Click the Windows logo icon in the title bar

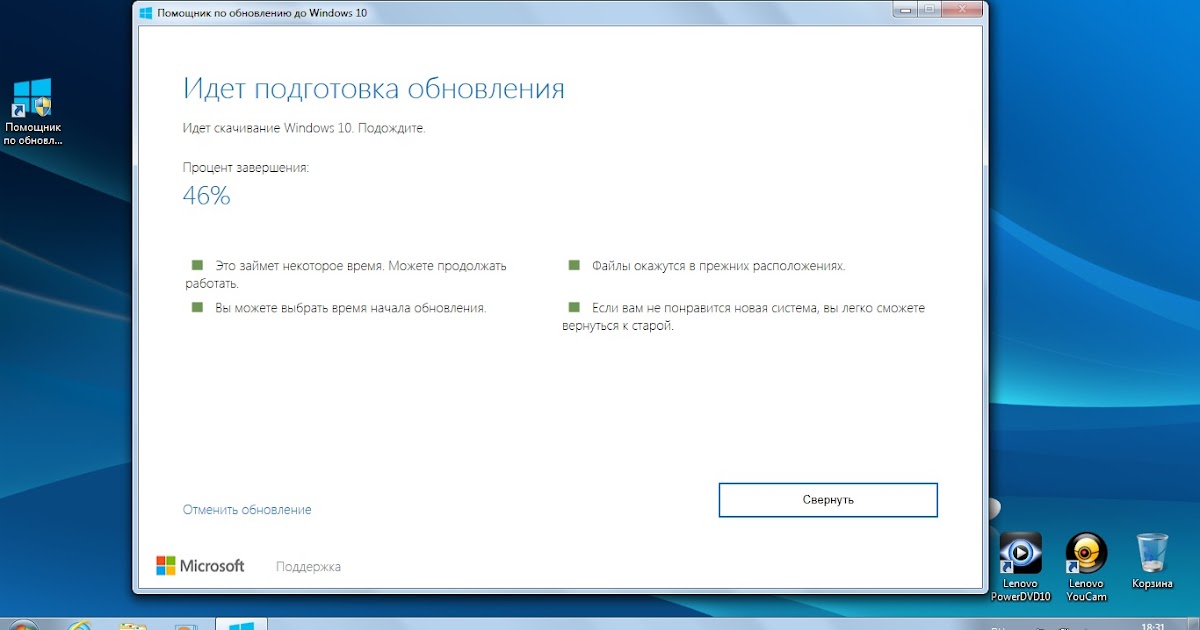pos(145,14)
